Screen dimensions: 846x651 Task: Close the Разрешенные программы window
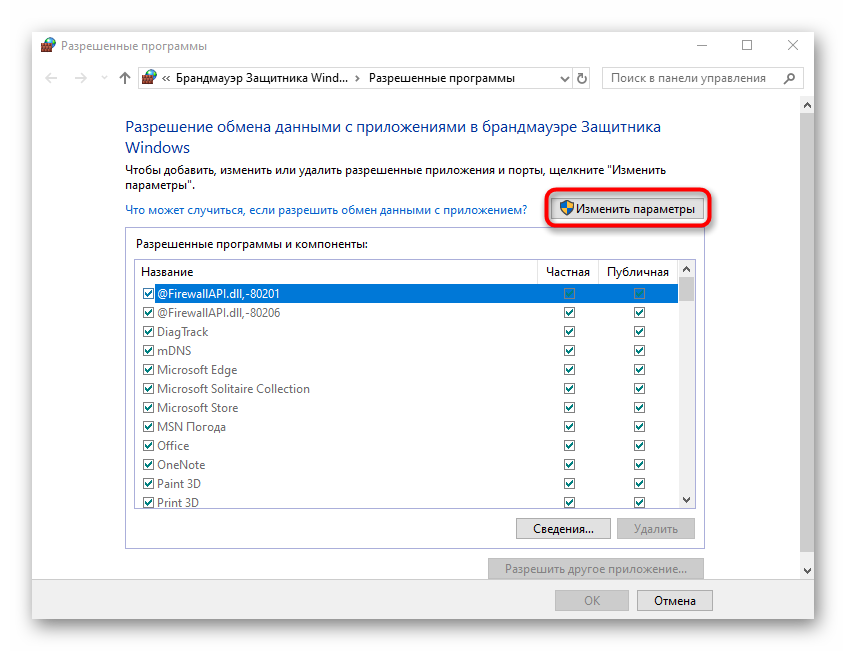pyautogui.click(x=793, y=45)
